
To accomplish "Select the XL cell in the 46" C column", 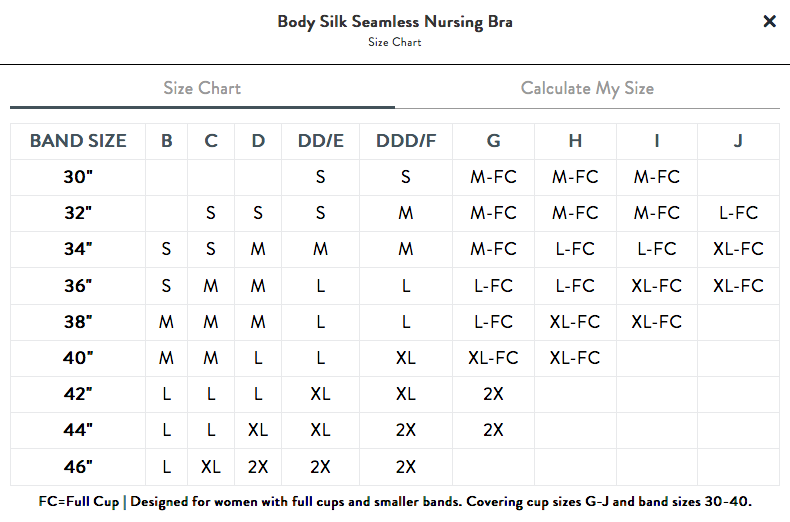I will [x=211, y=466].
